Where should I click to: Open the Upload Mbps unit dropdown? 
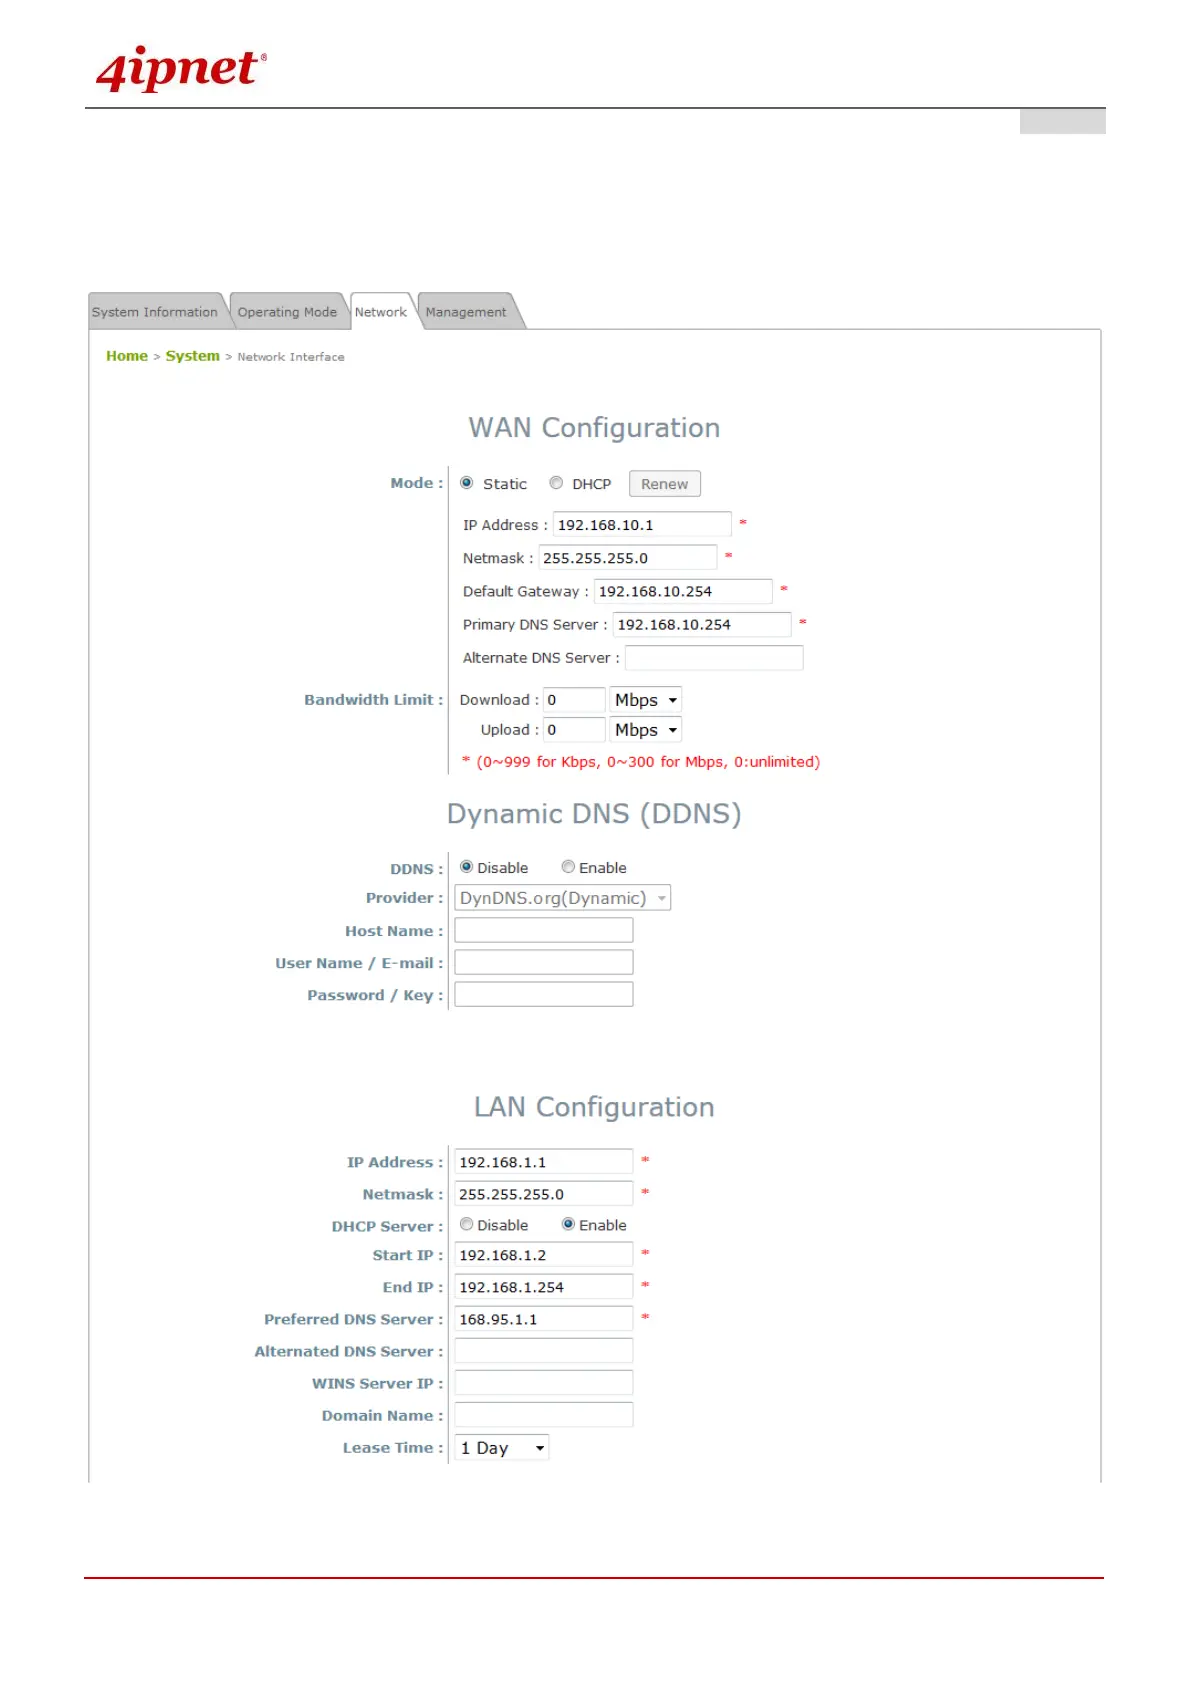tap(646, 730)
